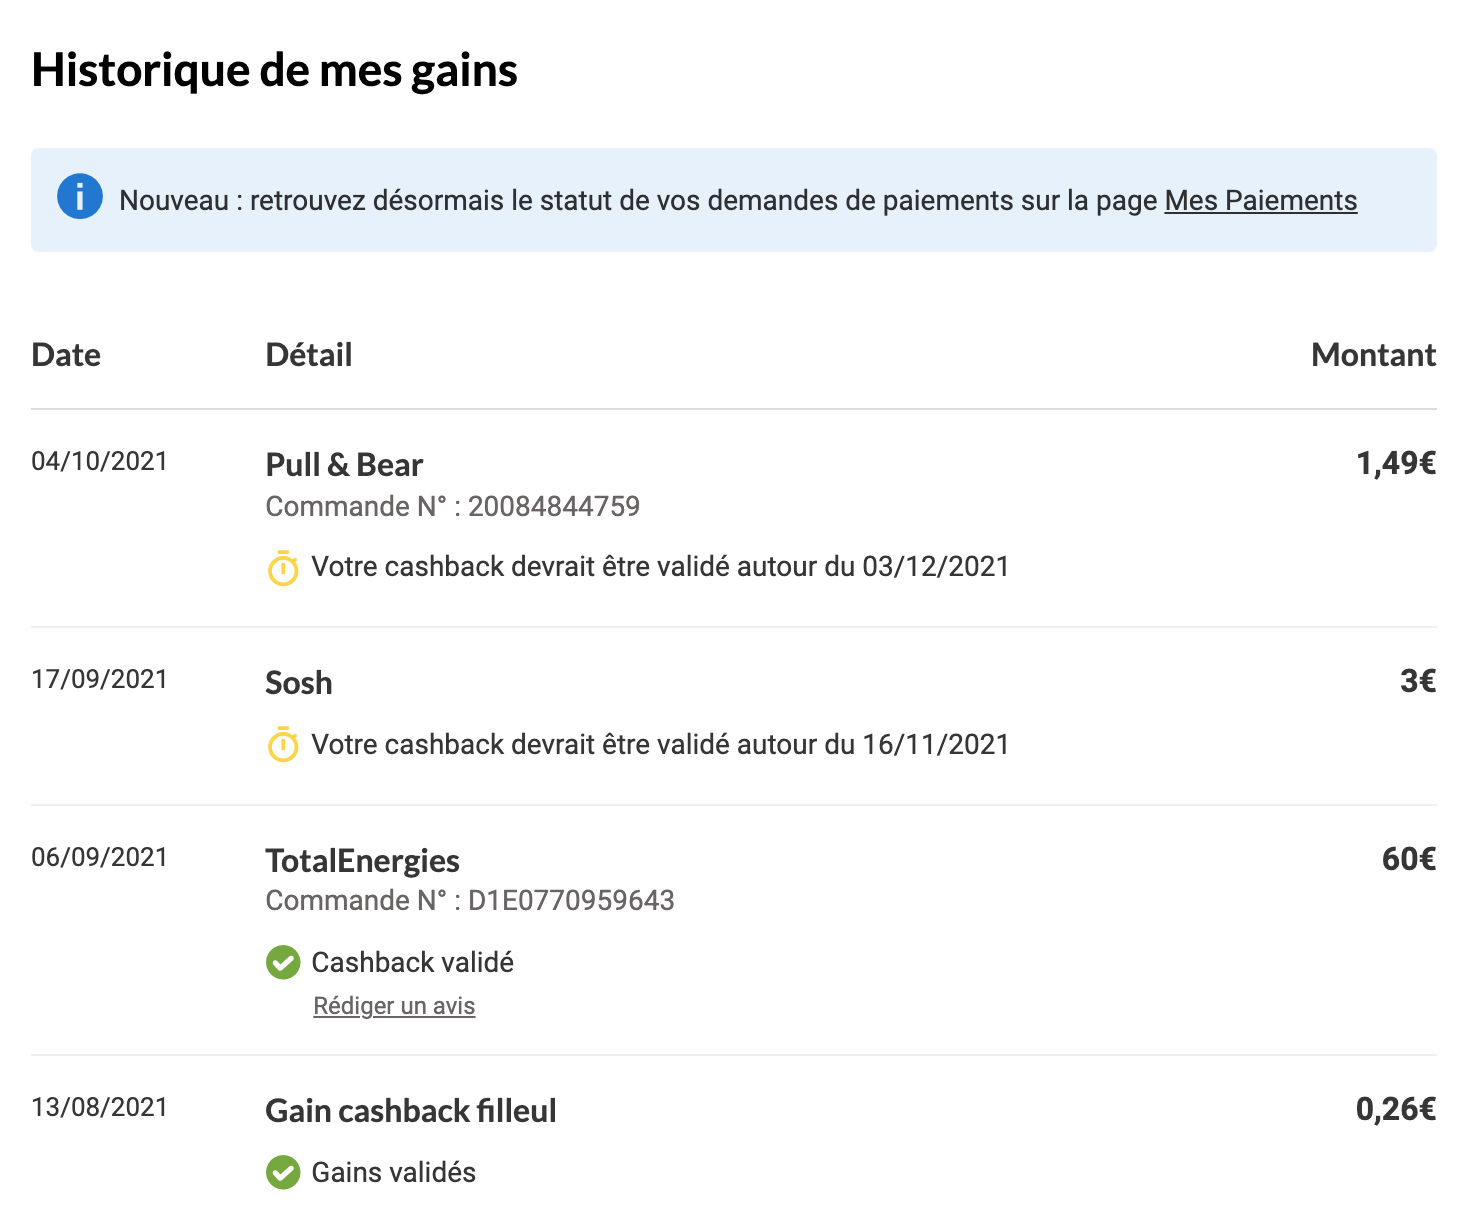The height and width of the screenshot is (1213, 1469).
Task: Click the TotalEnergies order number D1E0770959643
Action: 571,901
